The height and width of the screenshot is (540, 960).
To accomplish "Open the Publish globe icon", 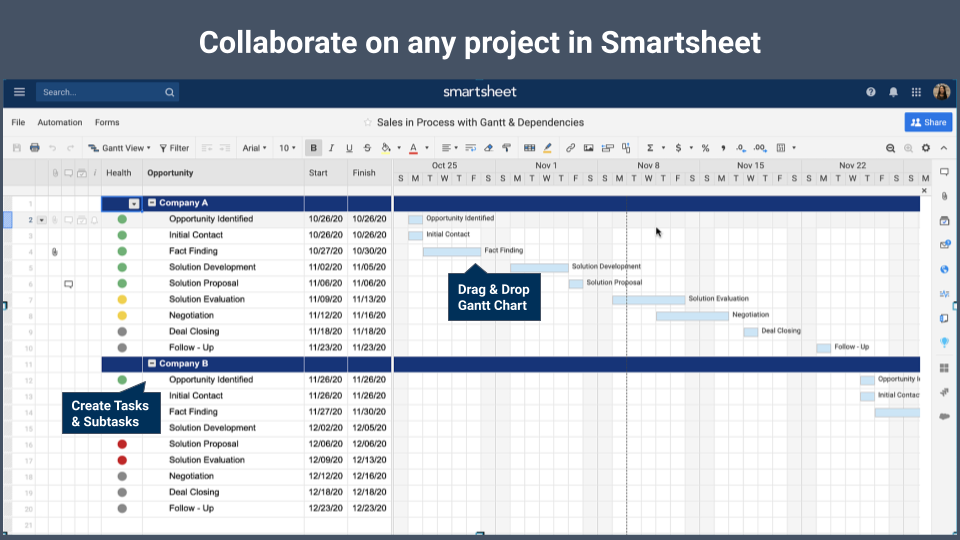I will (944, 269).
